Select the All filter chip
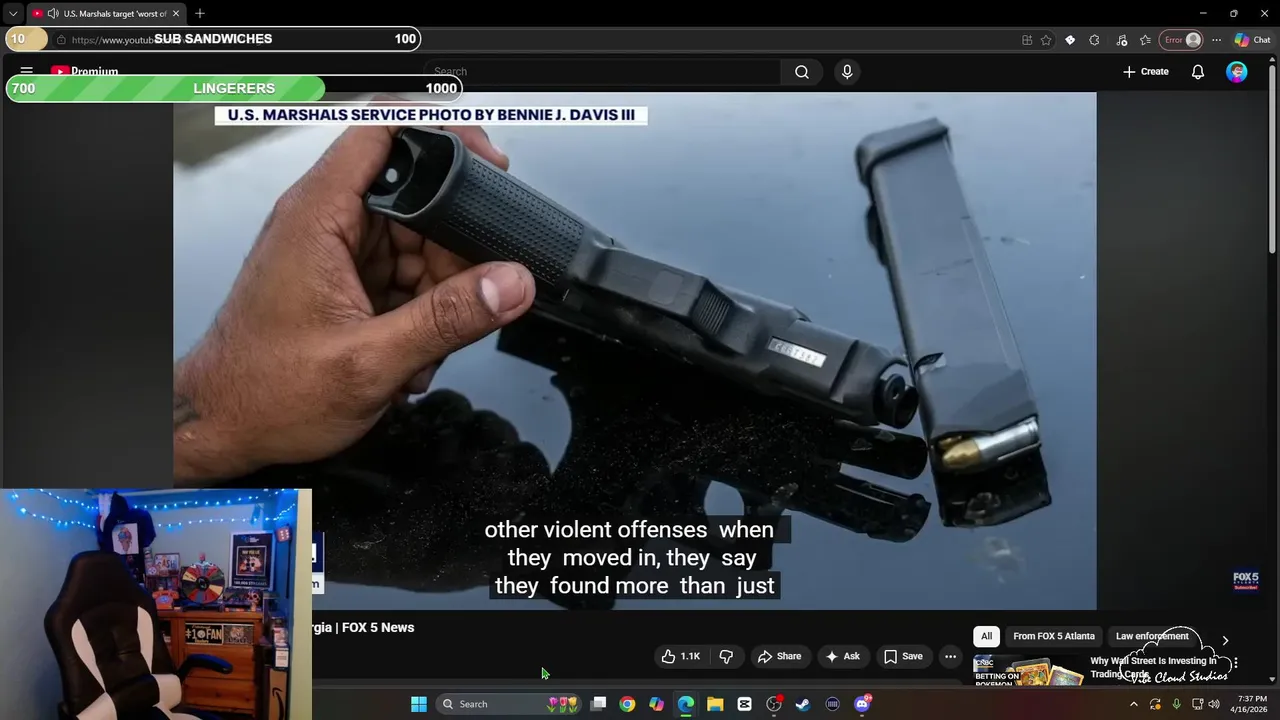This screenshot has height=720, width=1280. [x=986, y=636]
